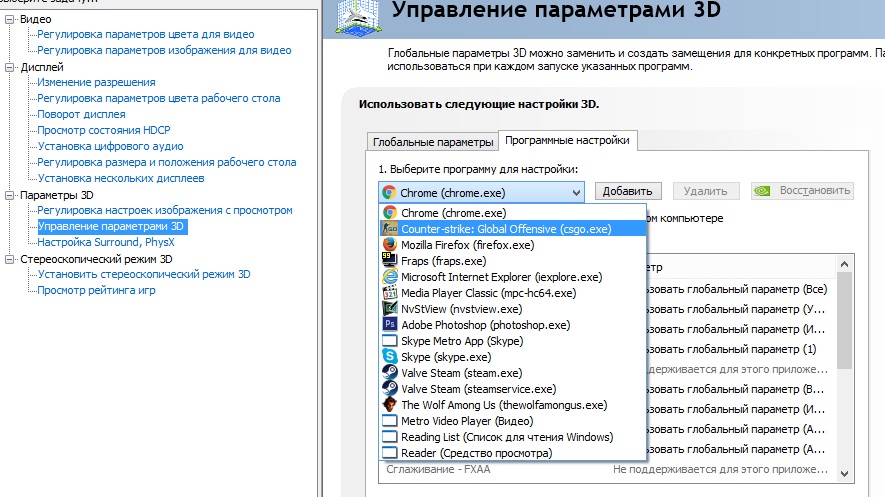The height and width of the screenshot is (497, 885).
Task: Click the Reading List icon
Action: coord(389,437)
